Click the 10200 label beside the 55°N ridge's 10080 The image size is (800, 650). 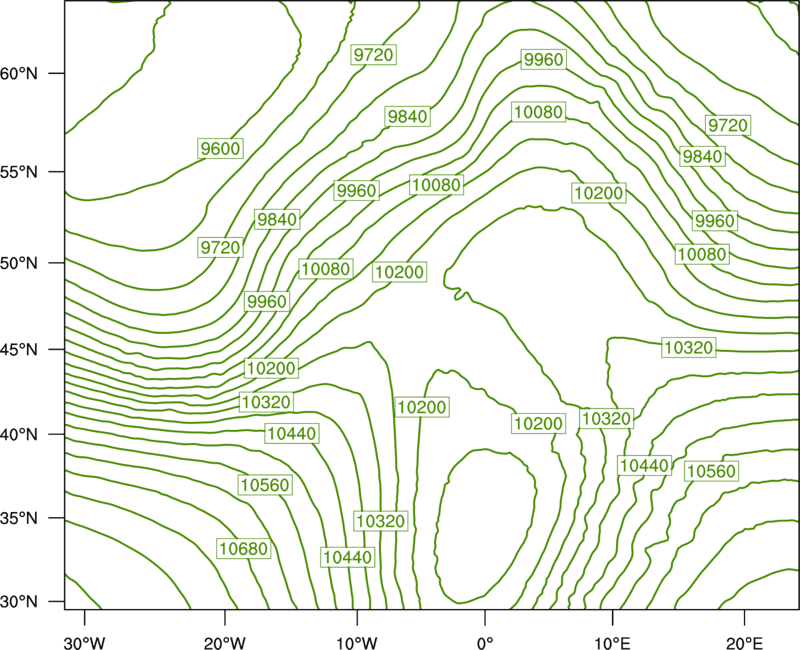(599, 193)
